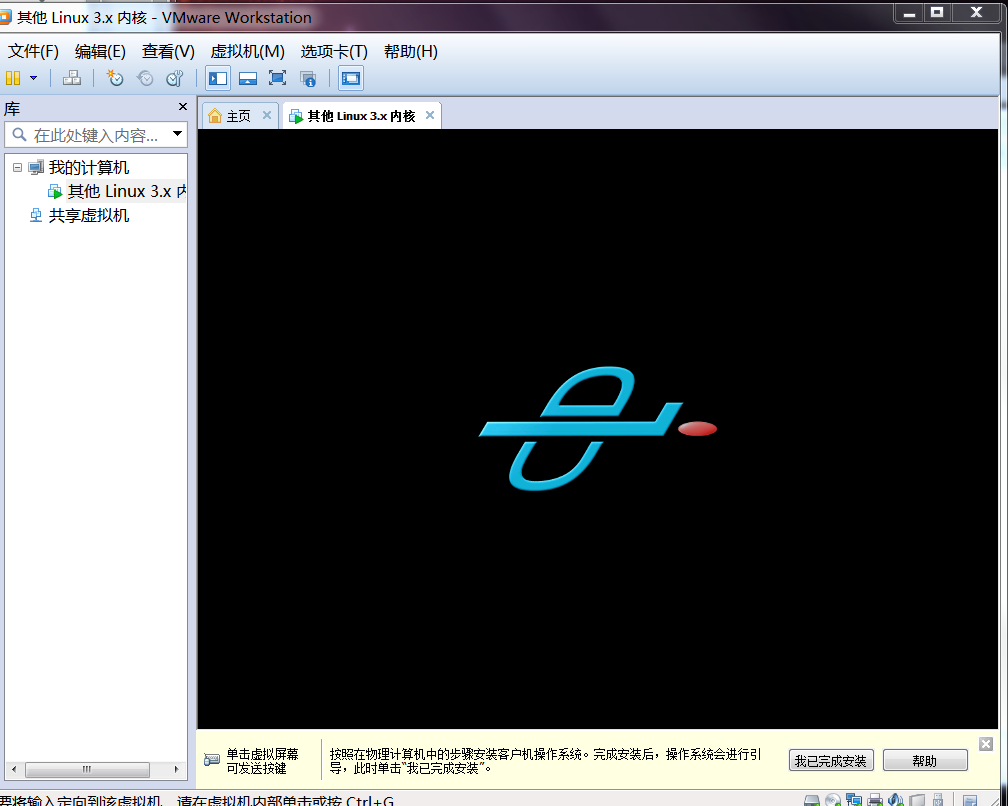Select the 其他 Linux 3.x VM in the library
Screen dimensions: 1008x806
point(127,192)
